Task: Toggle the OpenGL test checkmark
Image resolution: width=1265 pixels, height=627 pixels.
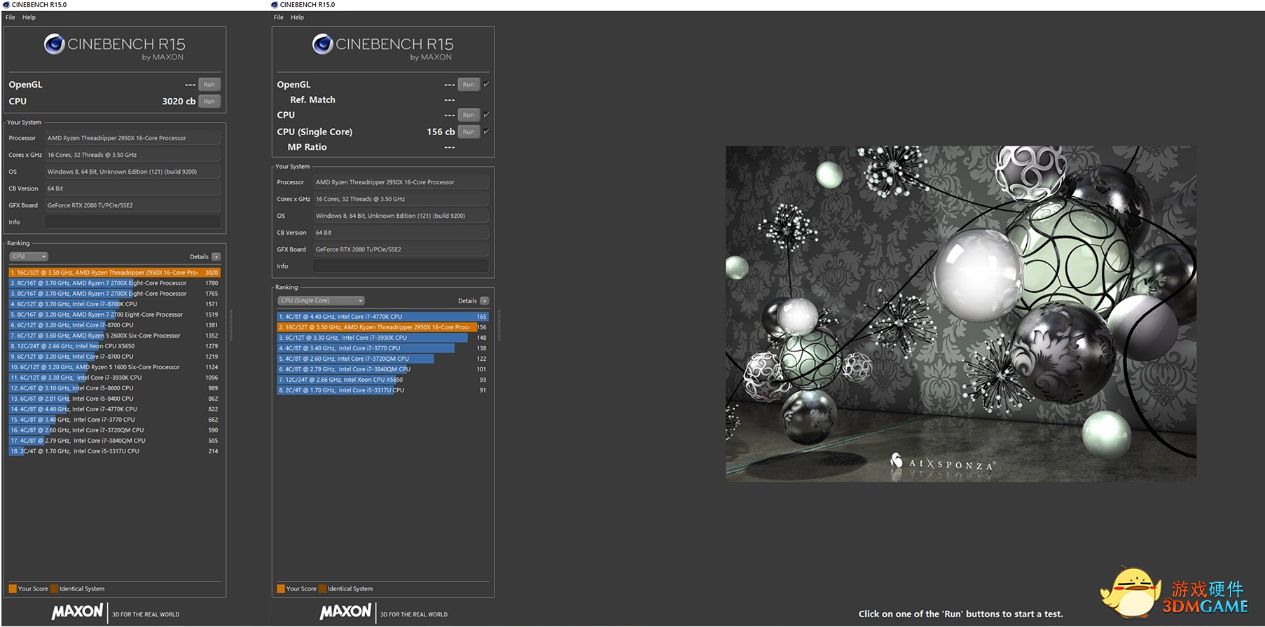Action: pyautogui.click(x=486, y=84)
